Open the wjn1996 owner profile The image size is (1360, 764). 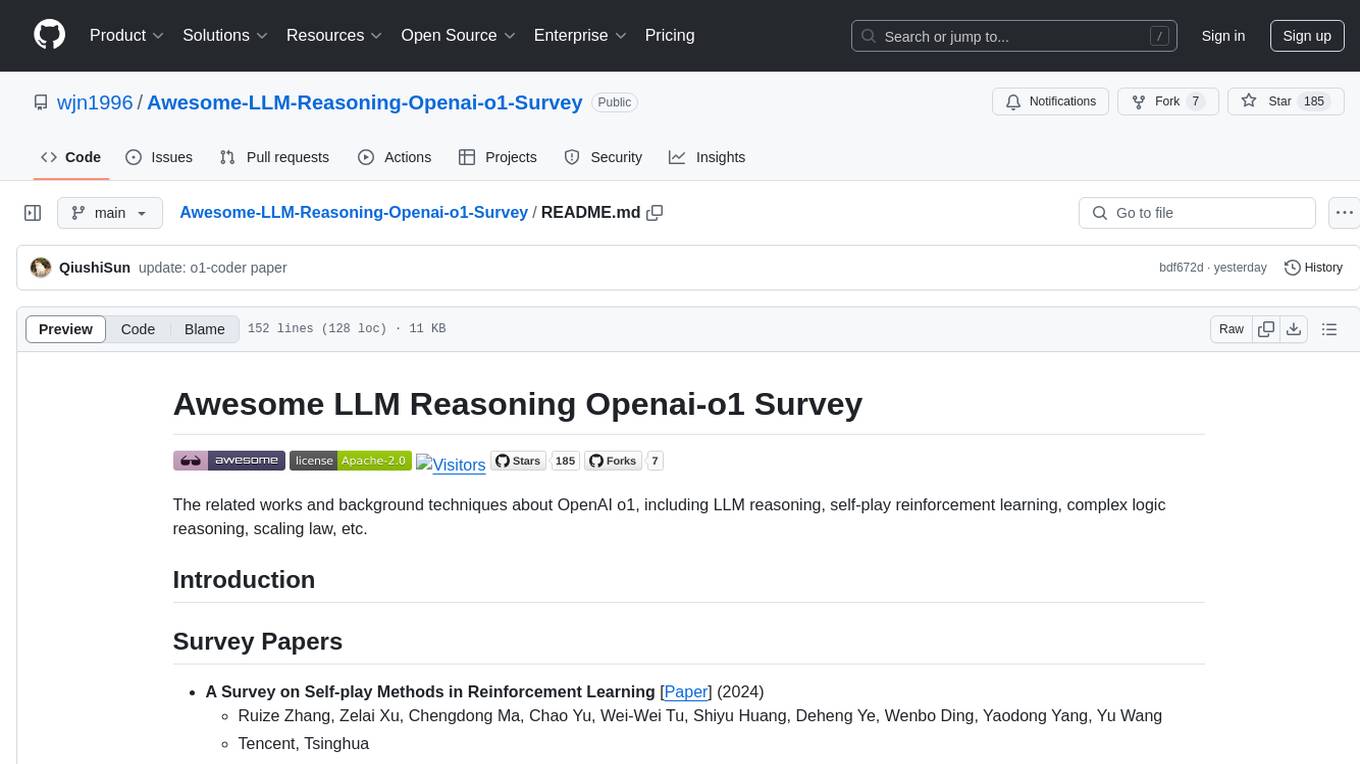coord(95,102)
